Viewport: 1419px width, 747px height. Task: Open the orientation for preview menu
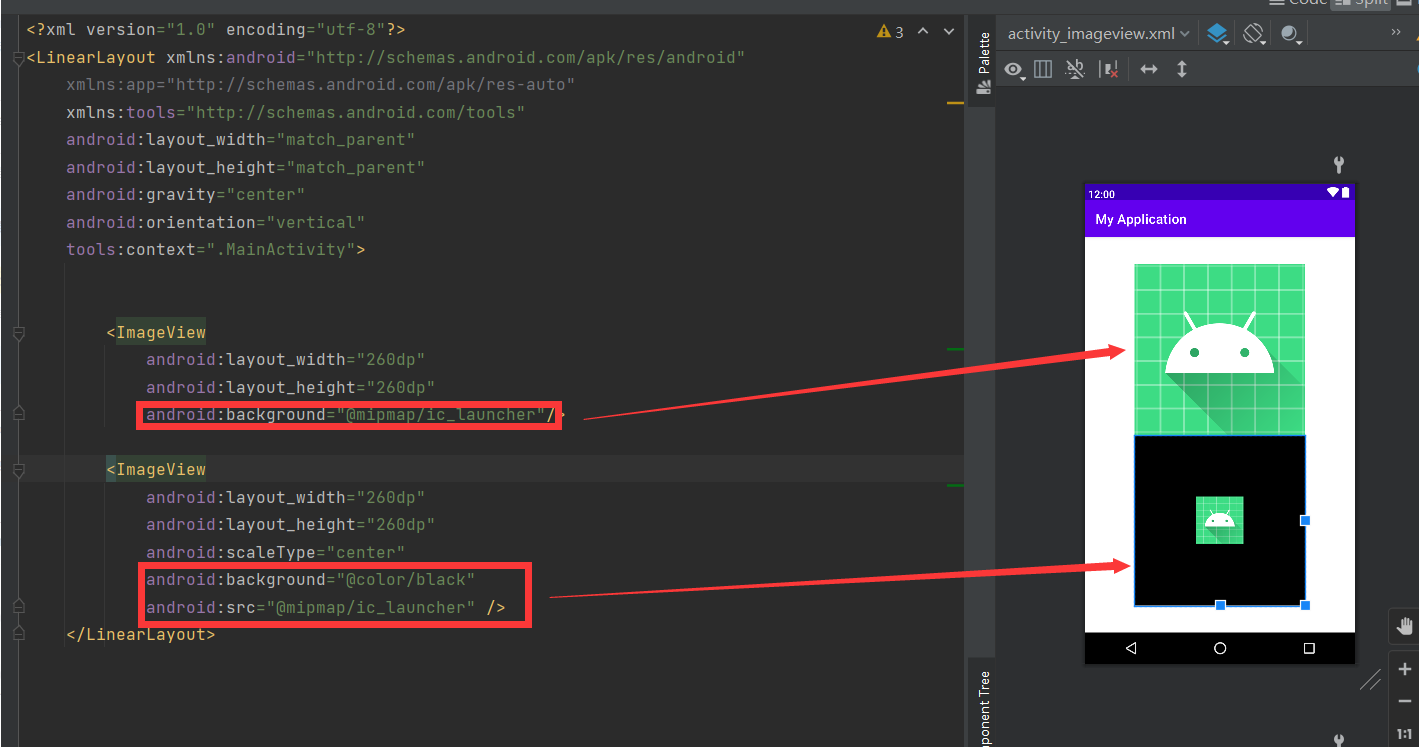coord(1254,34)
